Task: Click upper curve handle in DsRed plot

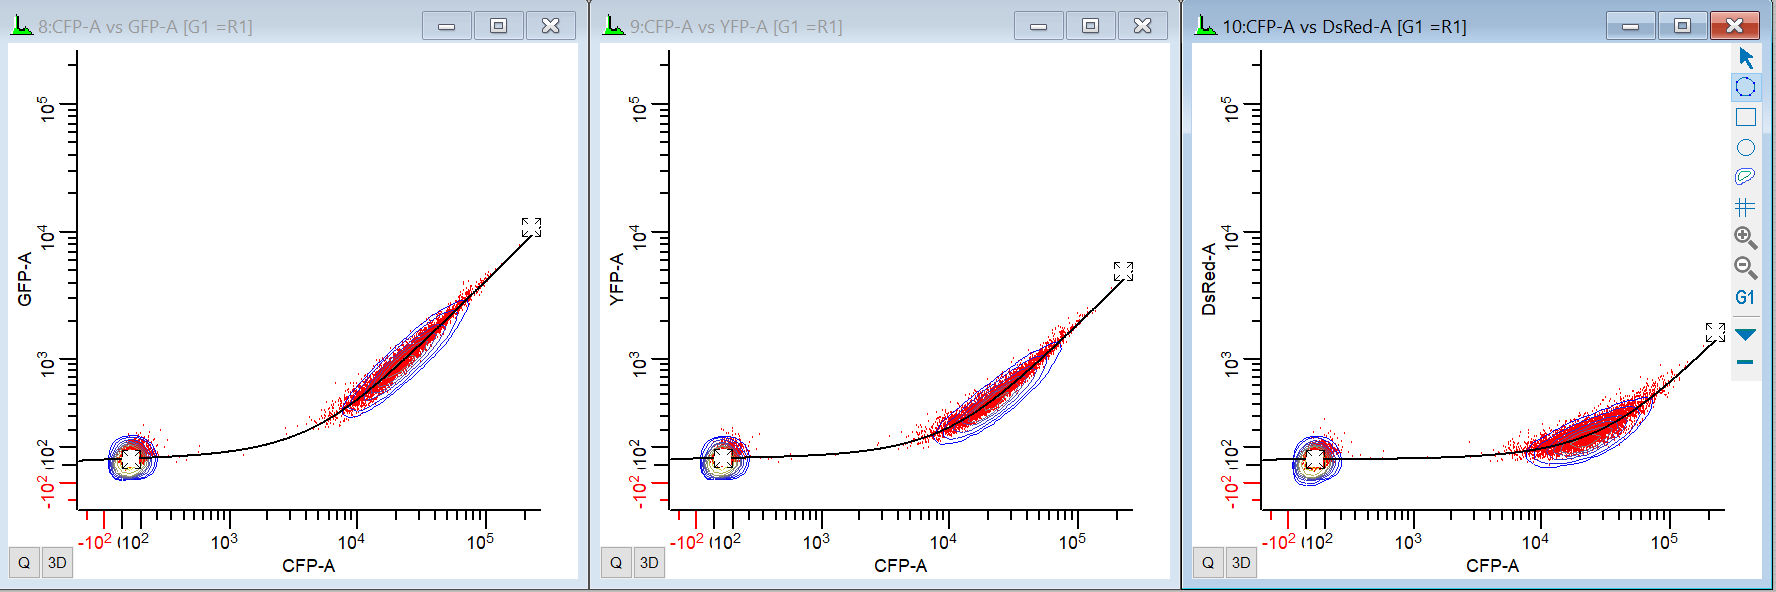Action: coord(1715,332)
